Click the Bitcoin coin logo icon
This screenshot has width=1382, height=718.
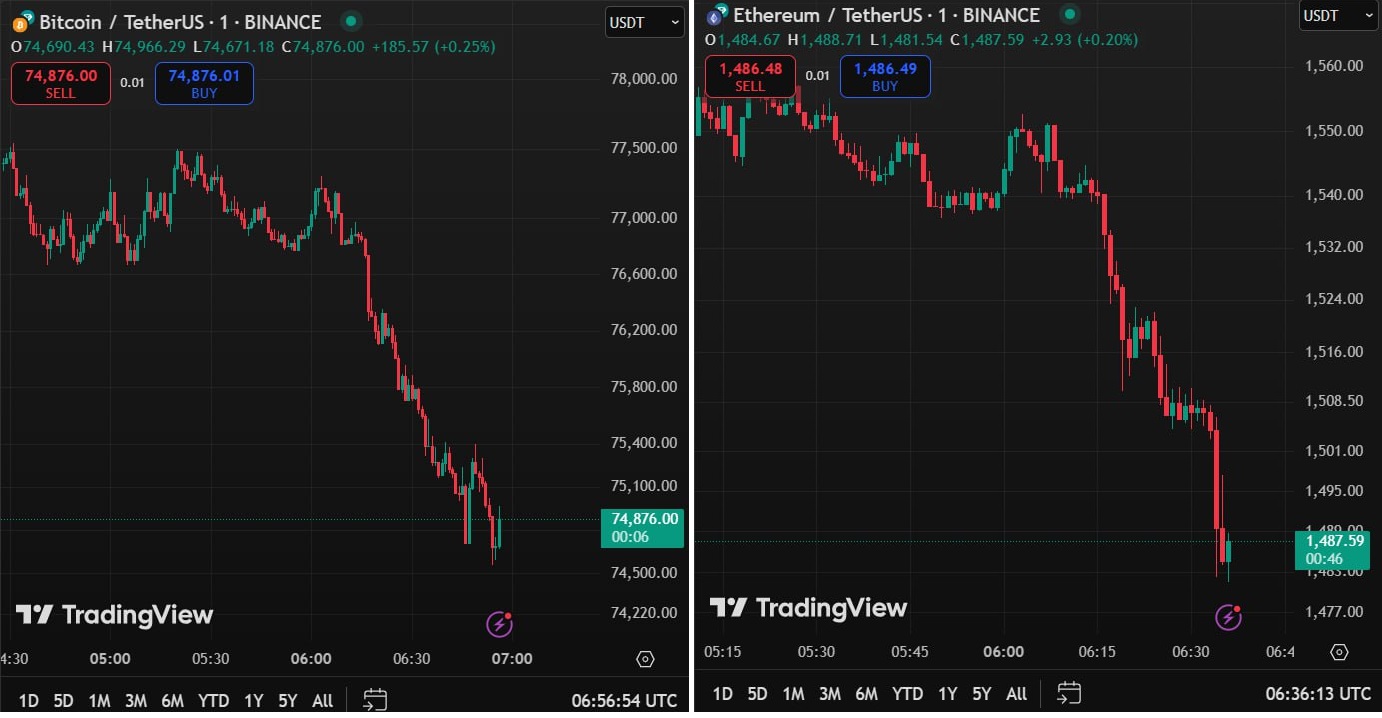21,22
